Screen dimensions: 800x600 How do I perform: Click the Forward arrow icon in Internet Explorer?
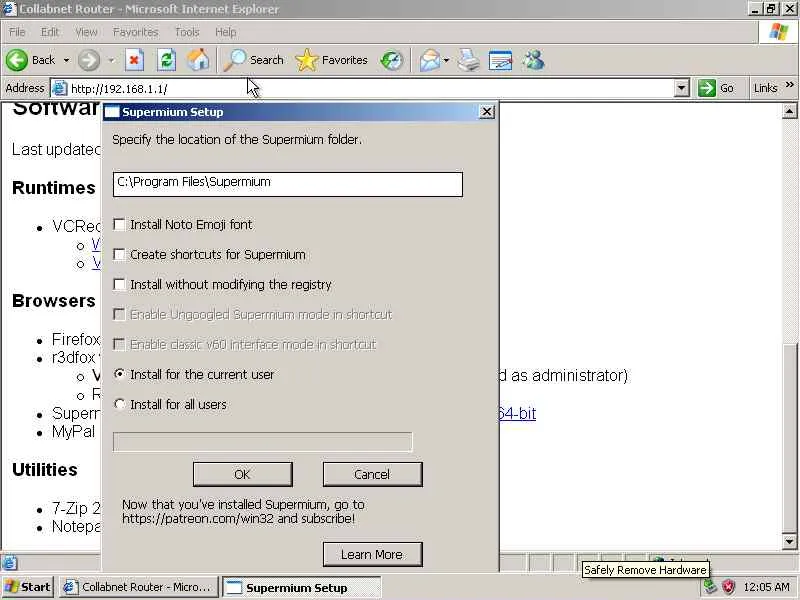pyautogui.click(x=89, y=60)
